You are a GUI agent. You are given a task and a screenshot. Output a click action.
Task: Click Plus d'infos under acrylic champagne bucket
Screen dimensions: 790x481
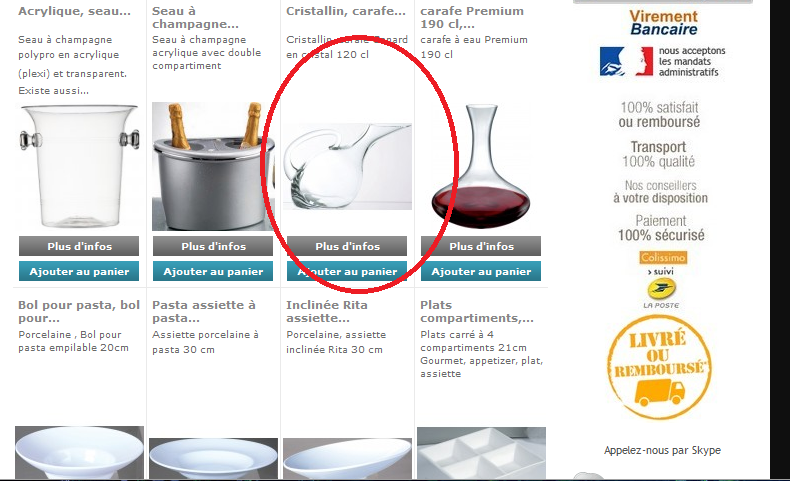pos(79,246)
